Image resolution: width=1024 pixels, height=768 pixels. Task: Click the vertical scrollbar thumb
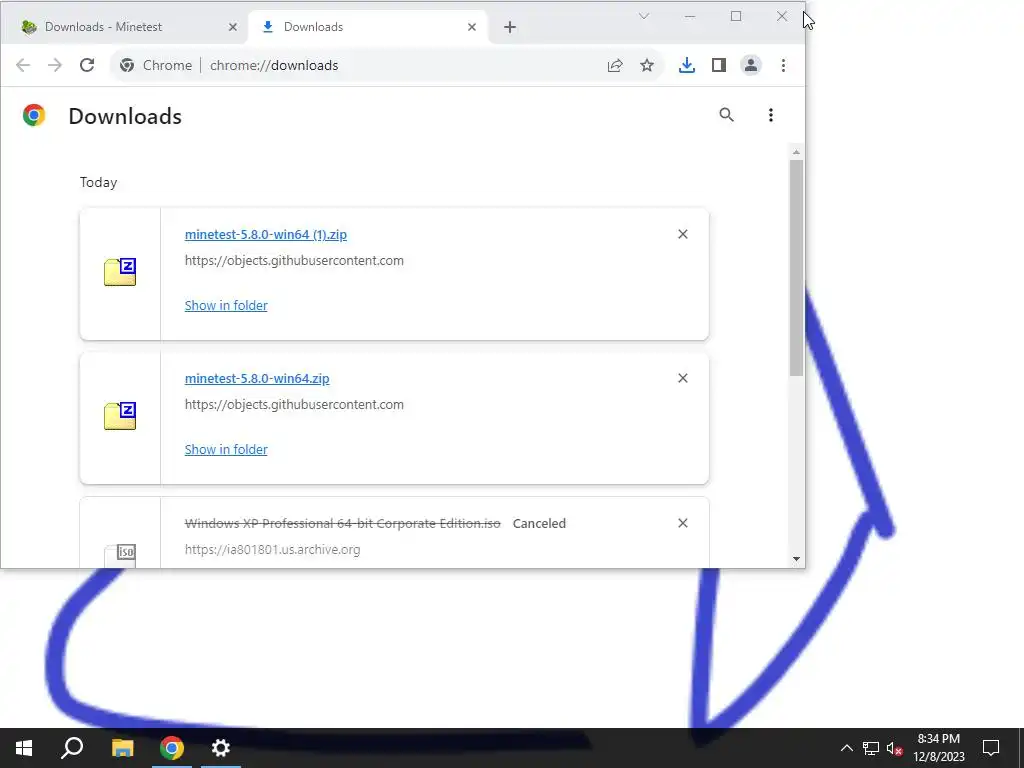[796, 268]
